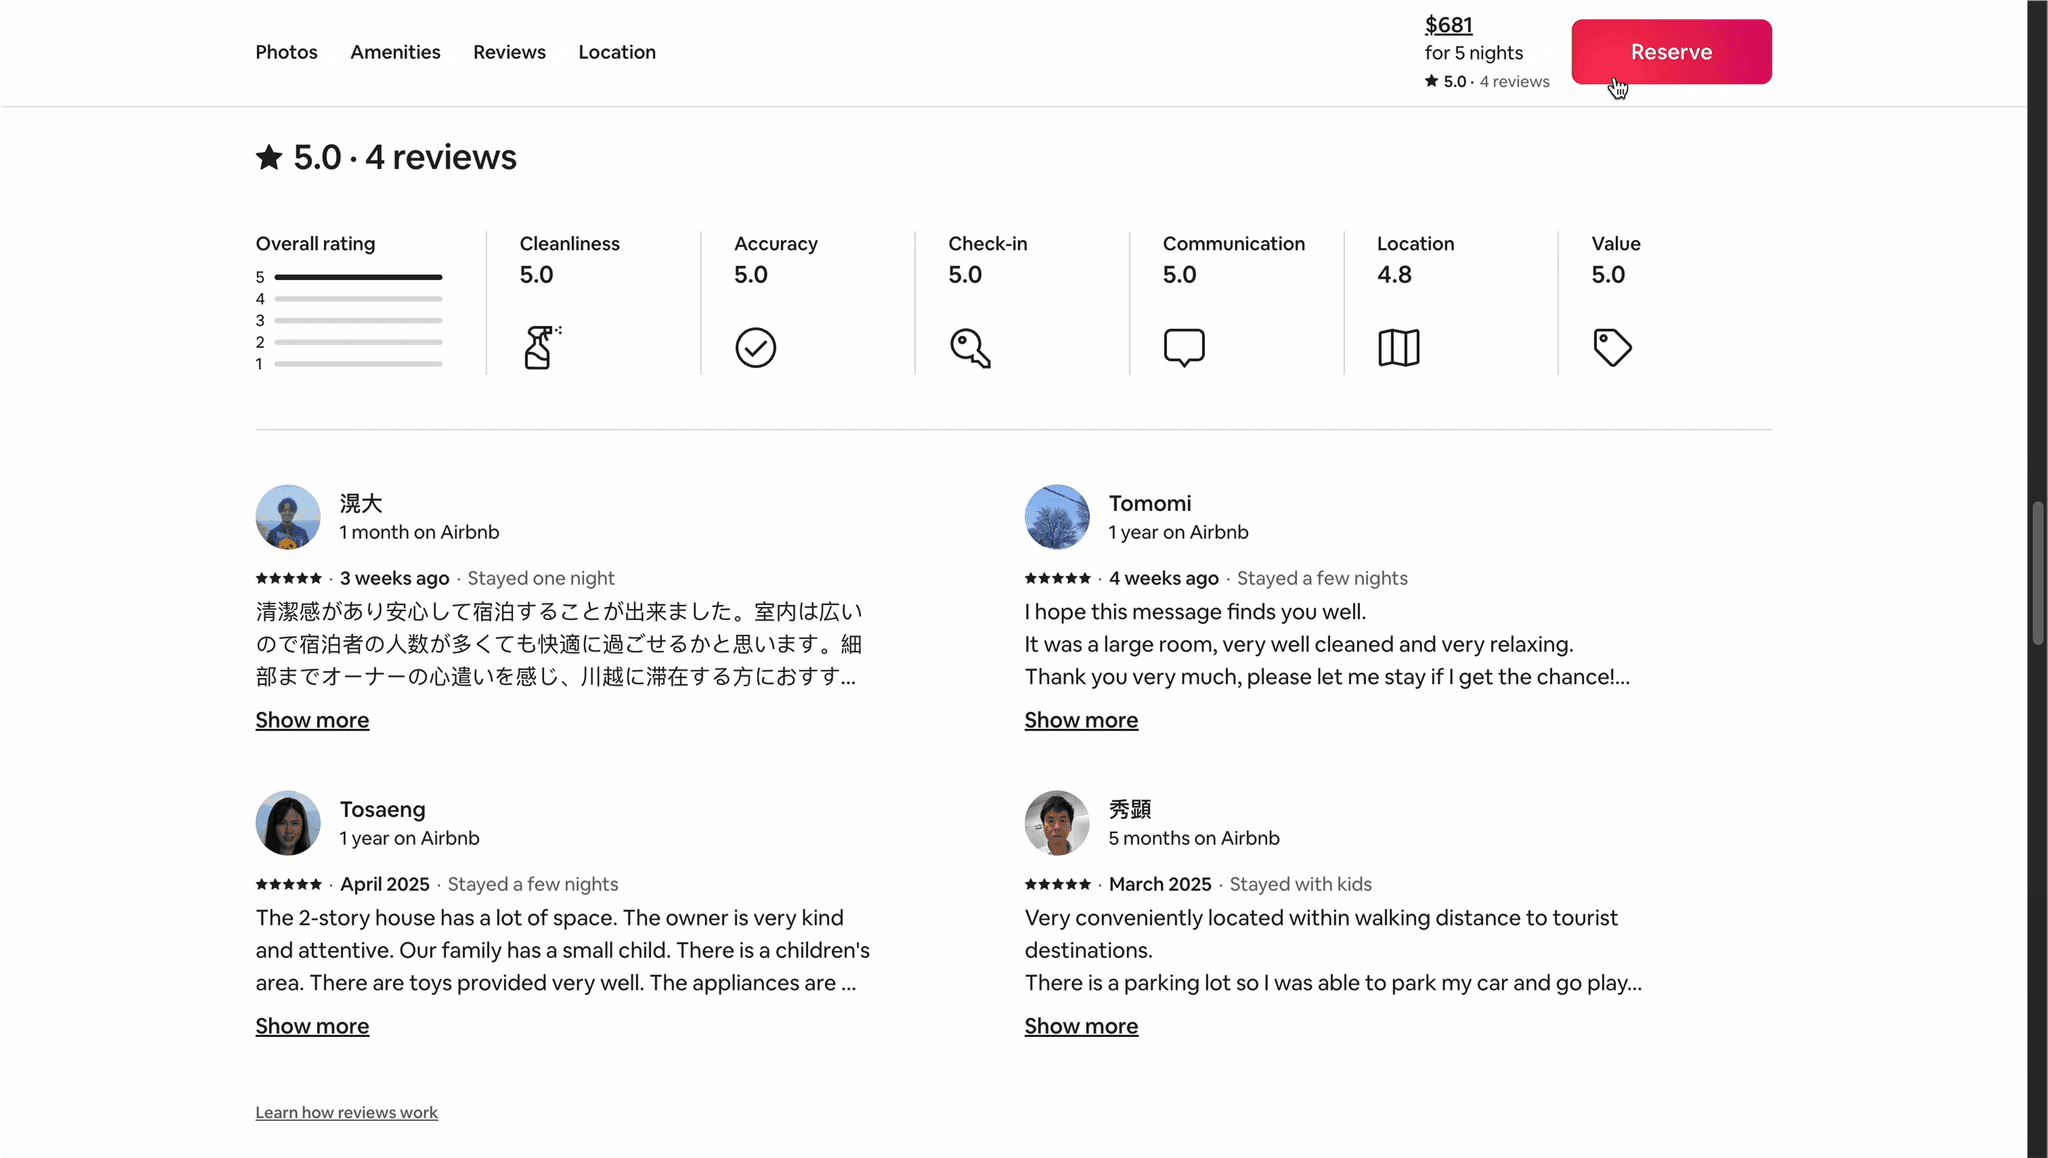Image resolution: width=2048 pixels, height=1158 pixels.
Task: Click the spray bottle Cleanliness icon
Action: [538, 347]
